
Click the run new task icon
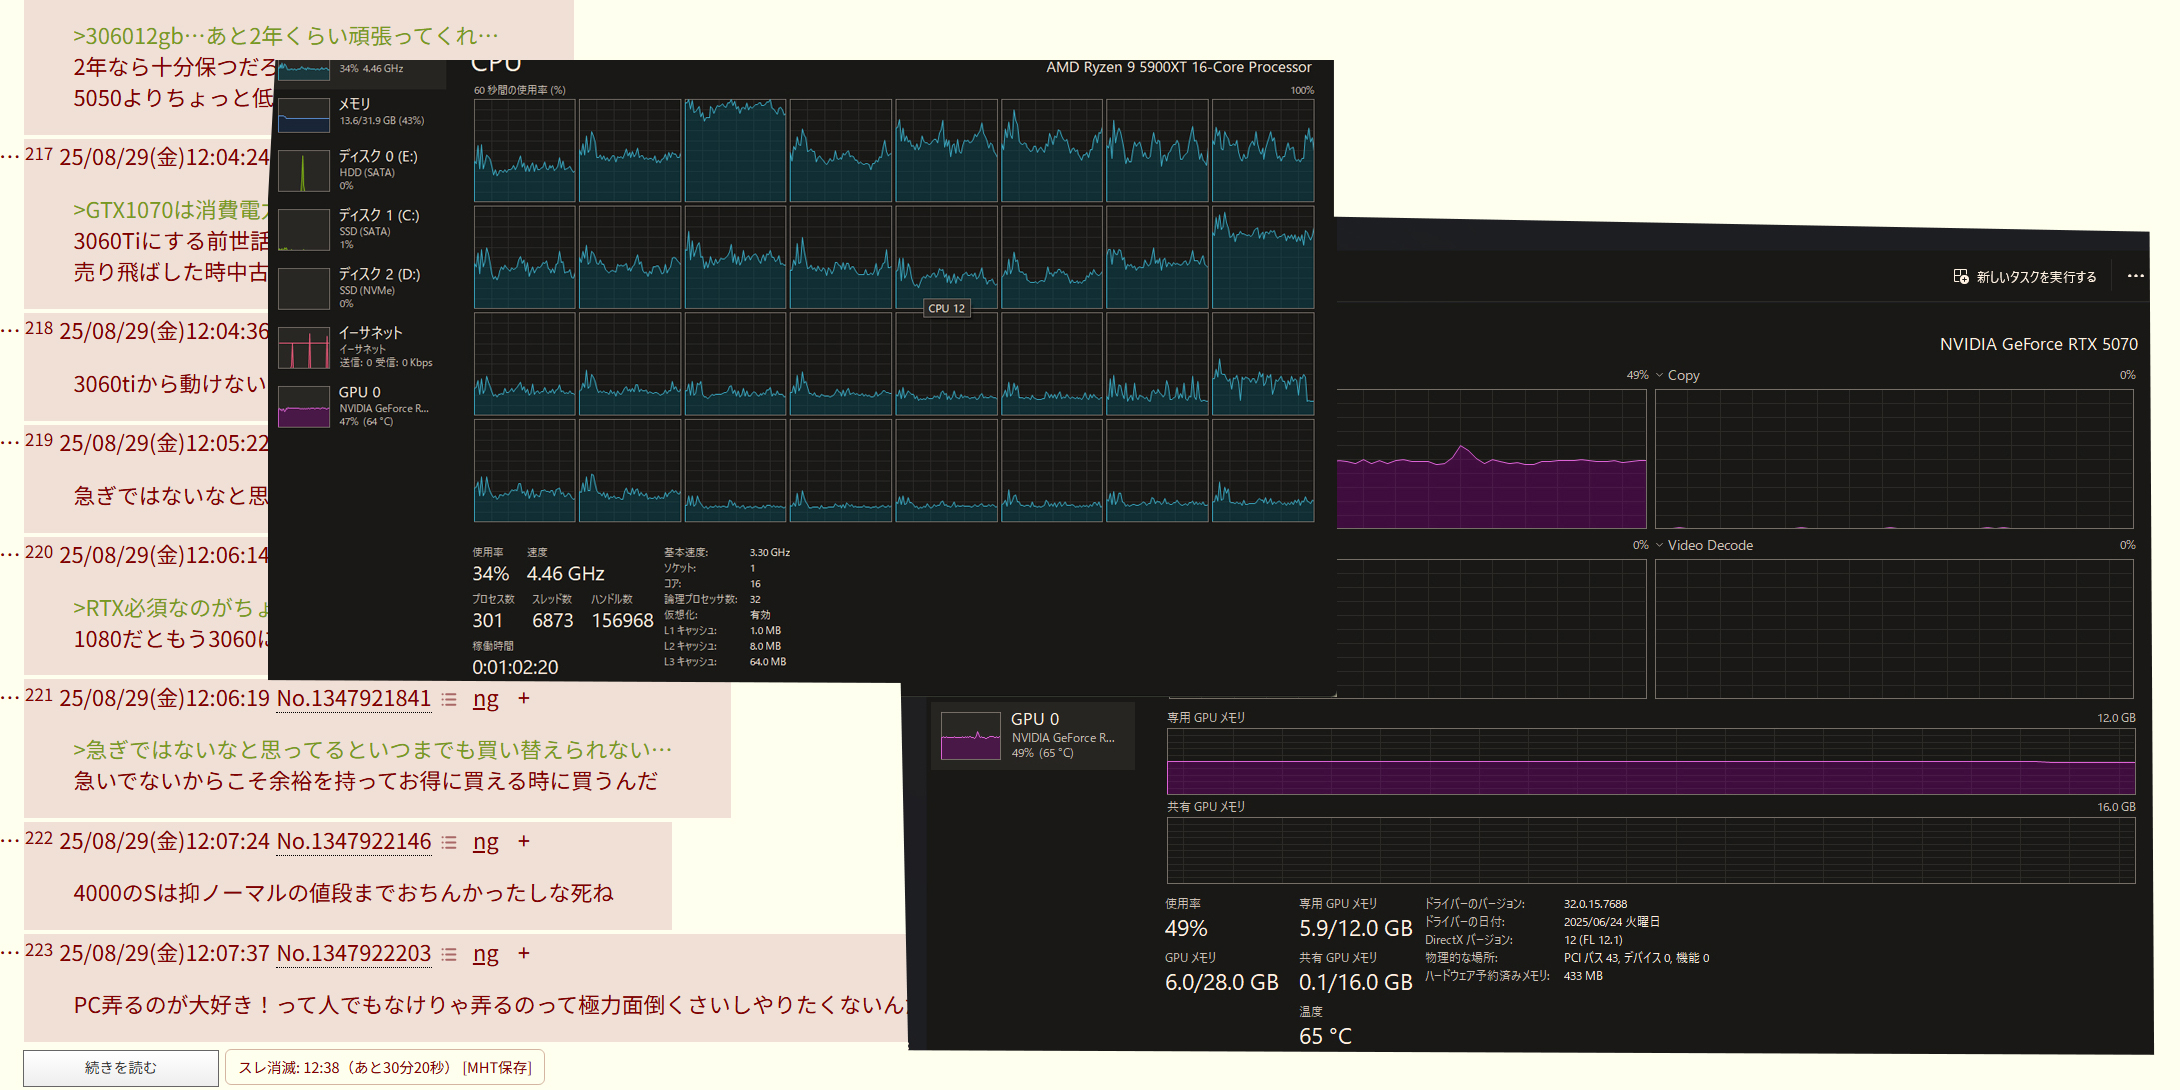pyautogui.click(x=1961, y=277)
